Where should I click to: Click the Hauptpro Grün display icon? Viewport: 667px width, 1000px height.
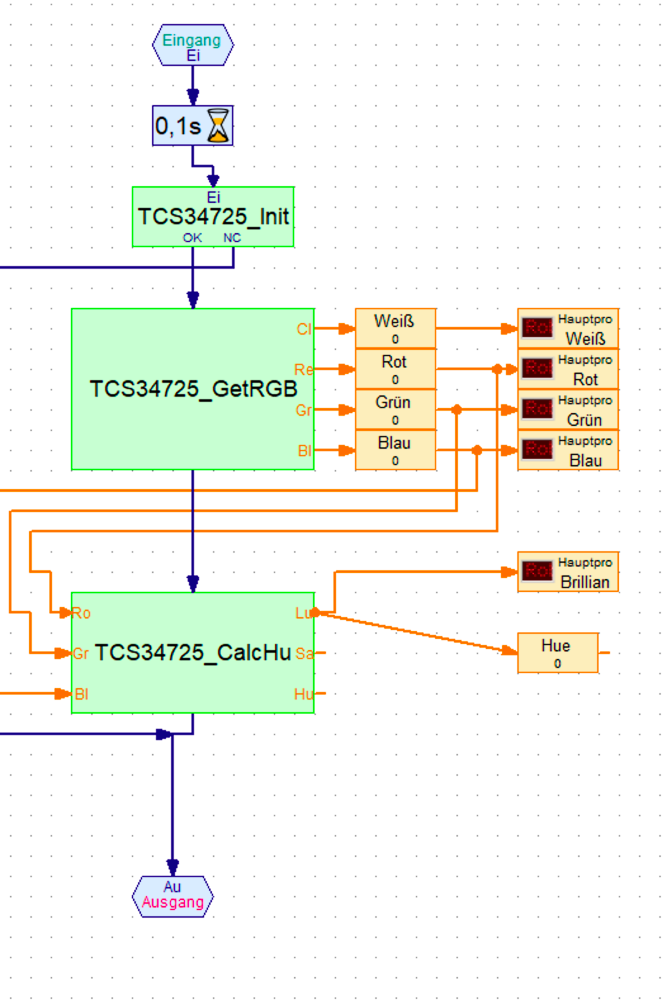(x=537, y=409)
